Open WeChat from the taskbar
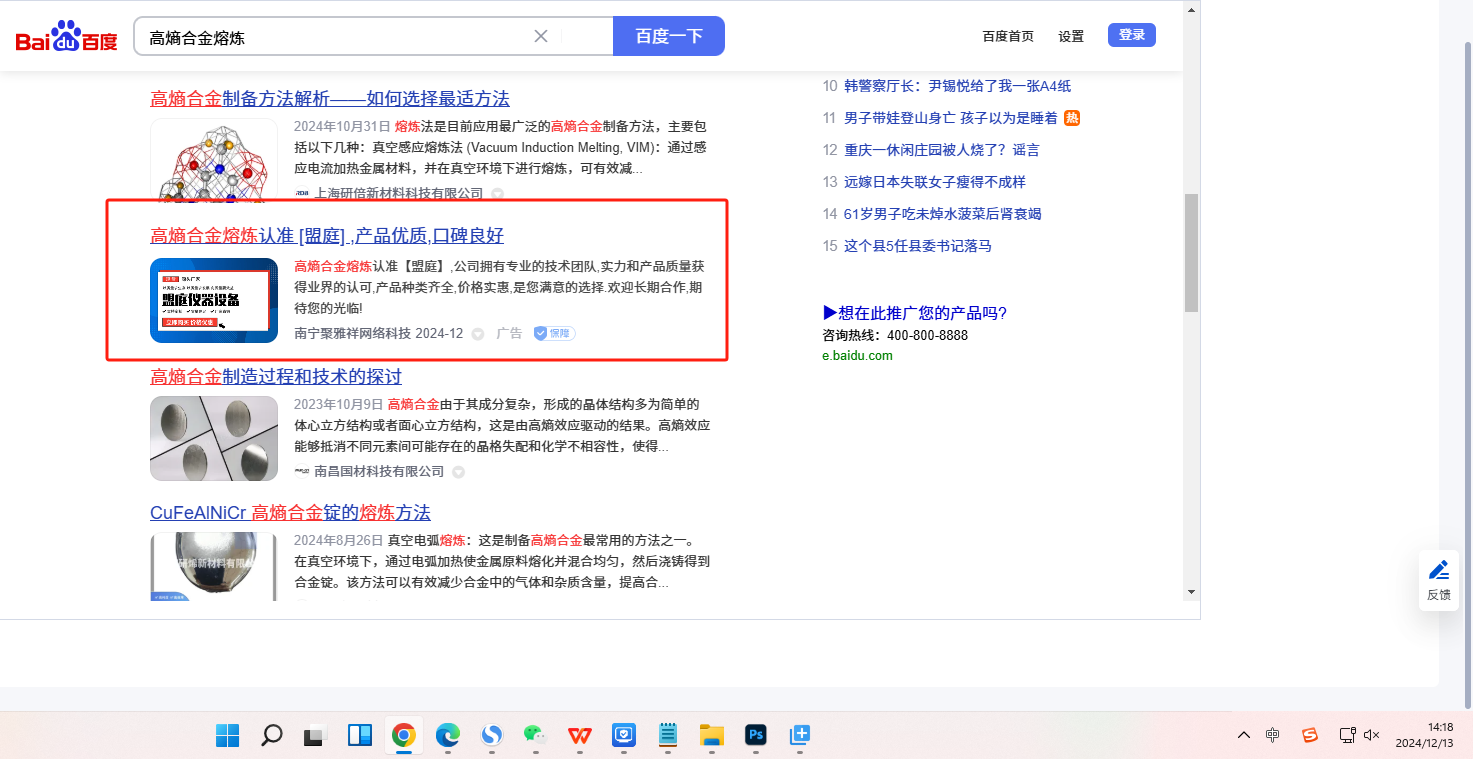Viewport: 1473px width, 759px height. pos(535,736)
